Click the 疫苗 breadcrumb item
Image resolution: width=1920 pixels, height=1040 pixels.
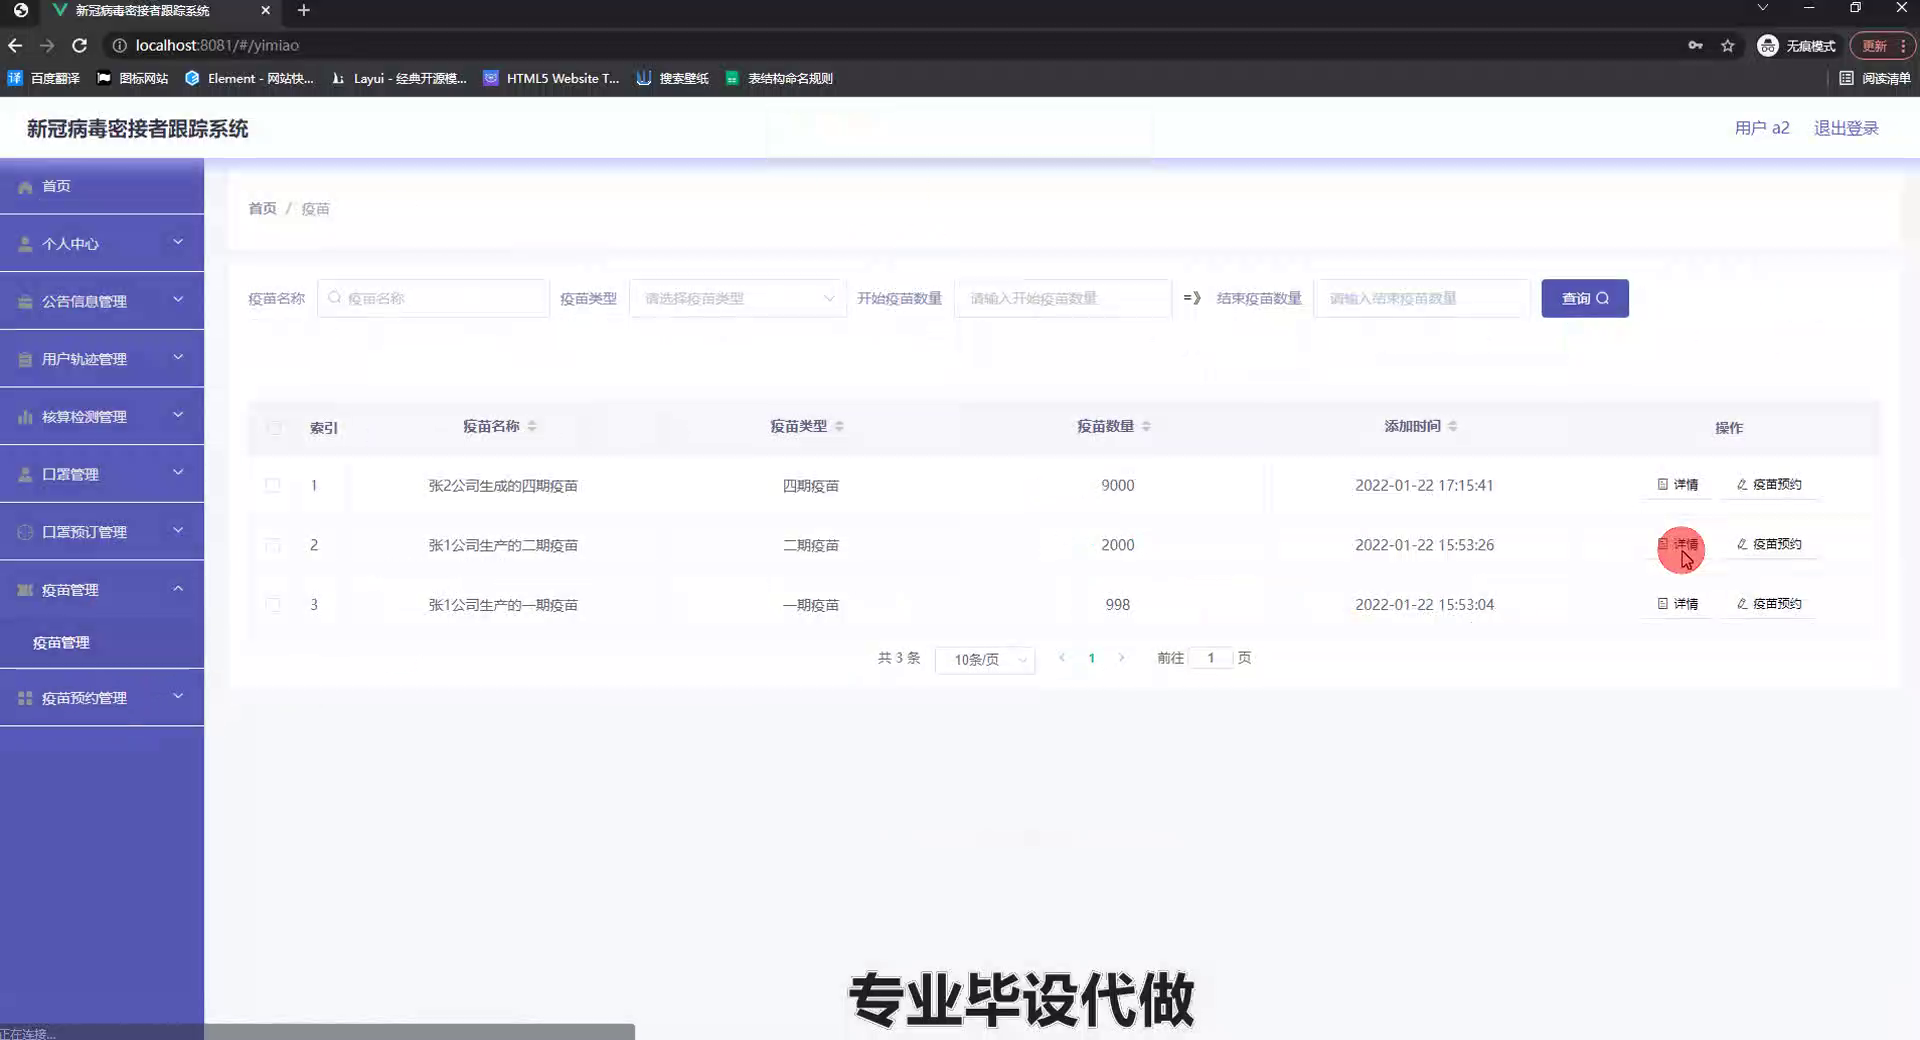pyautogui.click(x=315, y=208)
